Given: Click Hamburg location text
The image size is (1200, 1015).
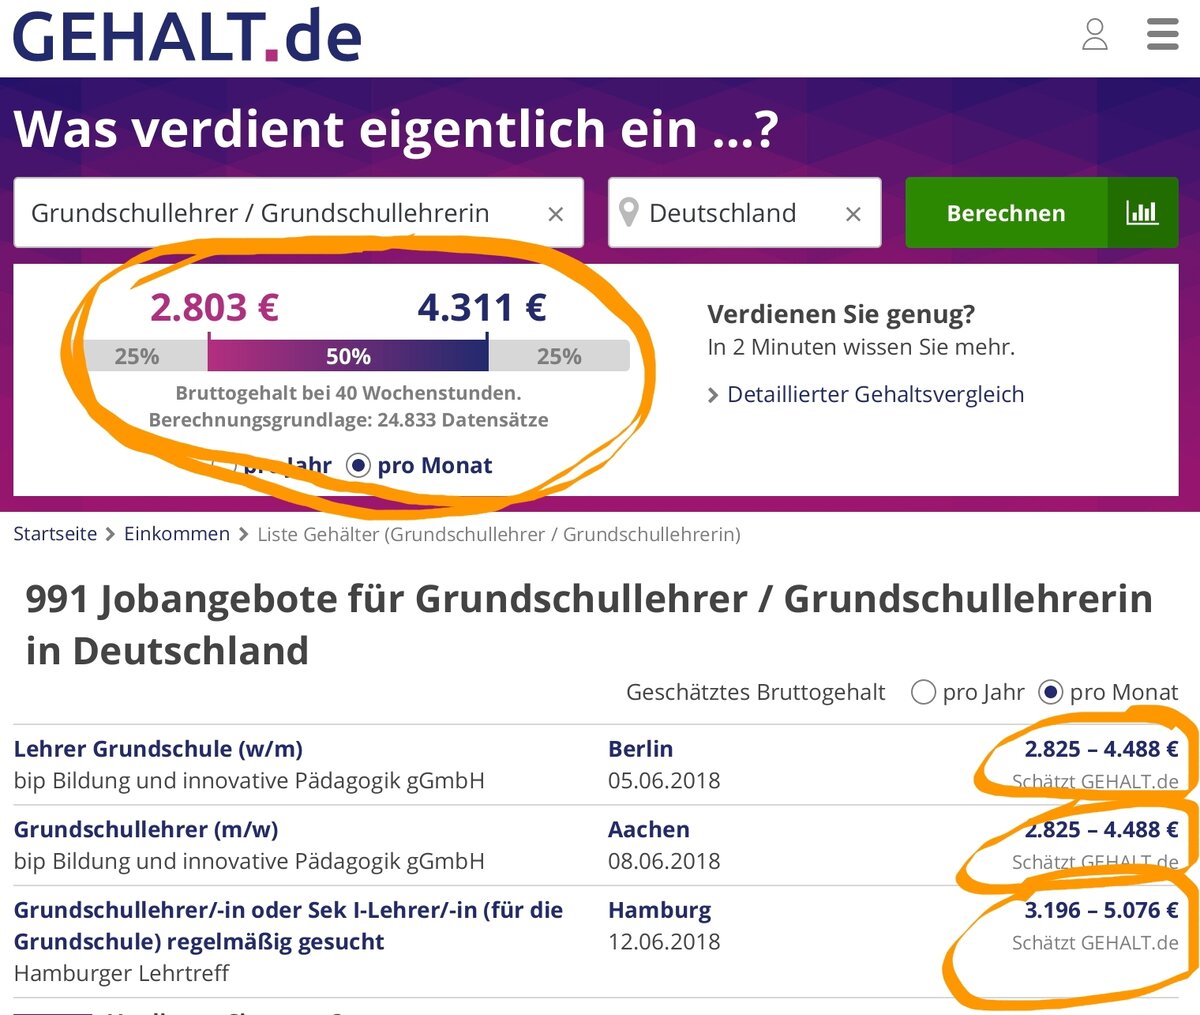Looking at the screenshot, I should coord(660,910).
